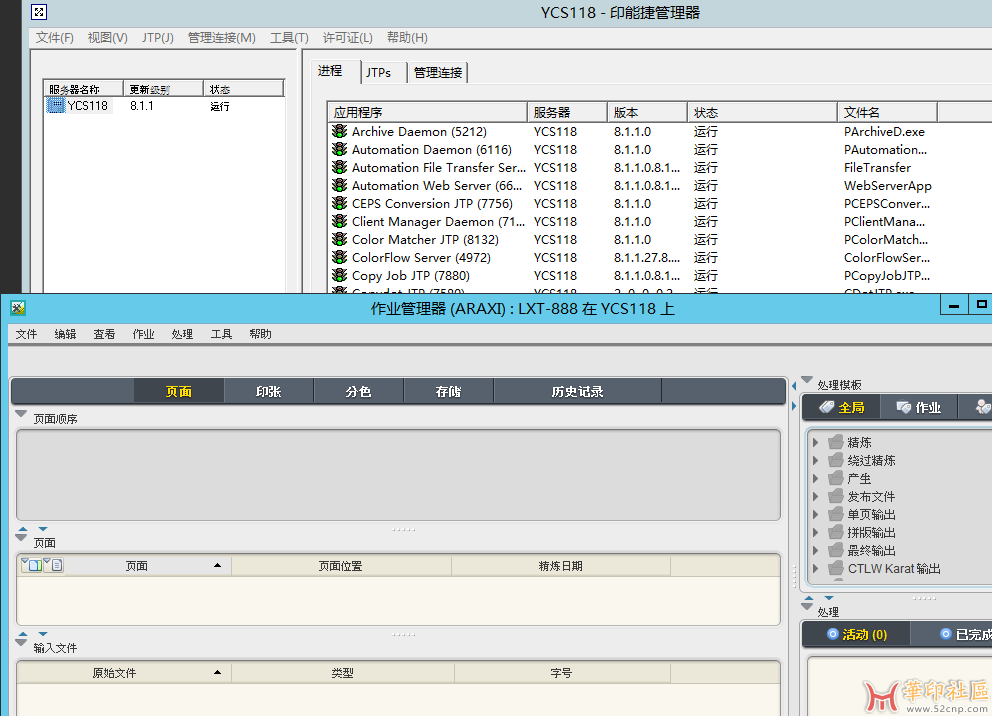Click the folder icon next to 单页输出
The width and height of the screenshot is (992, 716).
pos(836,514)
